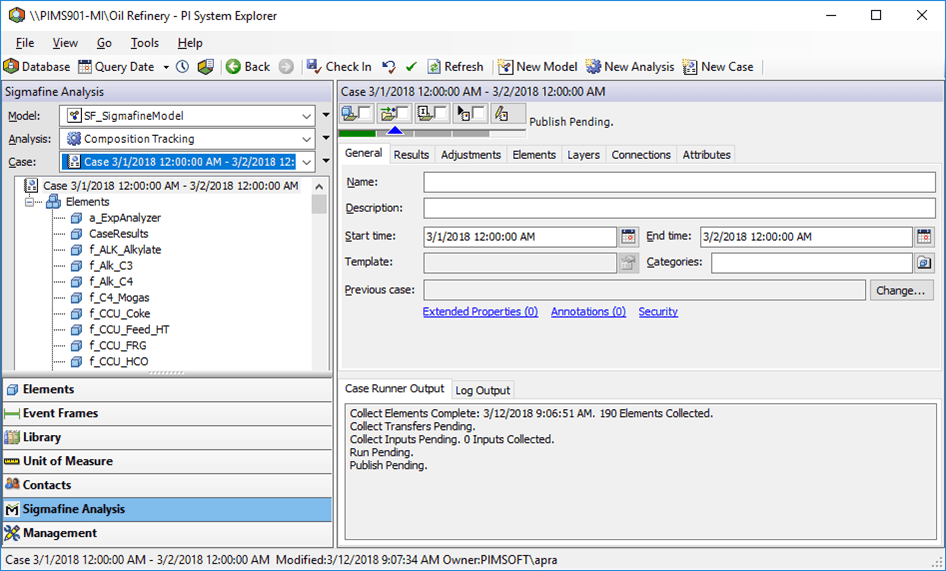Click the greyed-out Forward arrow
The width and height of the screenshot is (946, 571).
[287, 67]
